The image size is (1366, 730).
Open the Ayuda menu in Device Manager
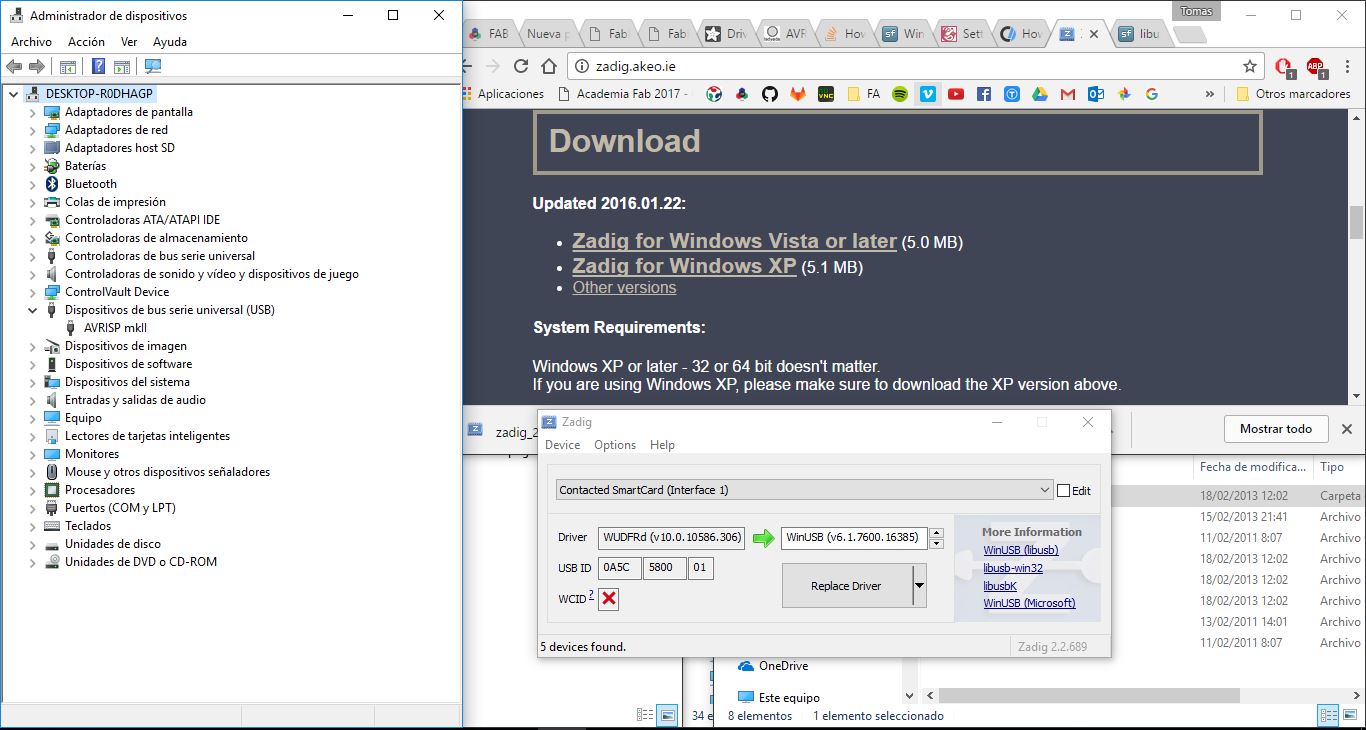coord(170,42)
